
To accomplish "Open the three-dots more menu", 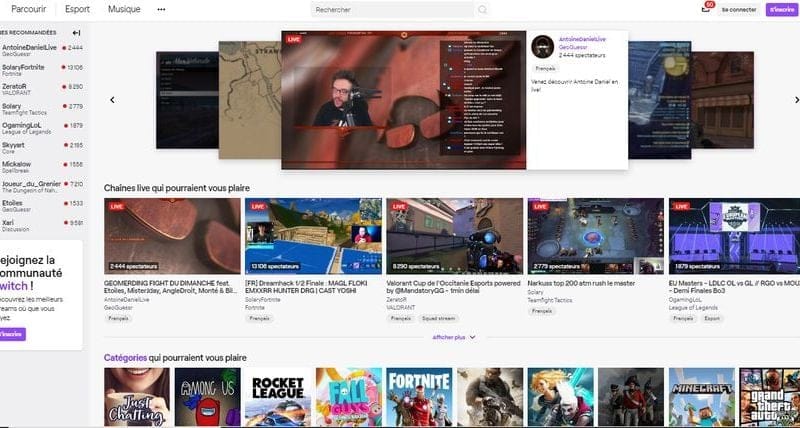I will coord(161,9).
